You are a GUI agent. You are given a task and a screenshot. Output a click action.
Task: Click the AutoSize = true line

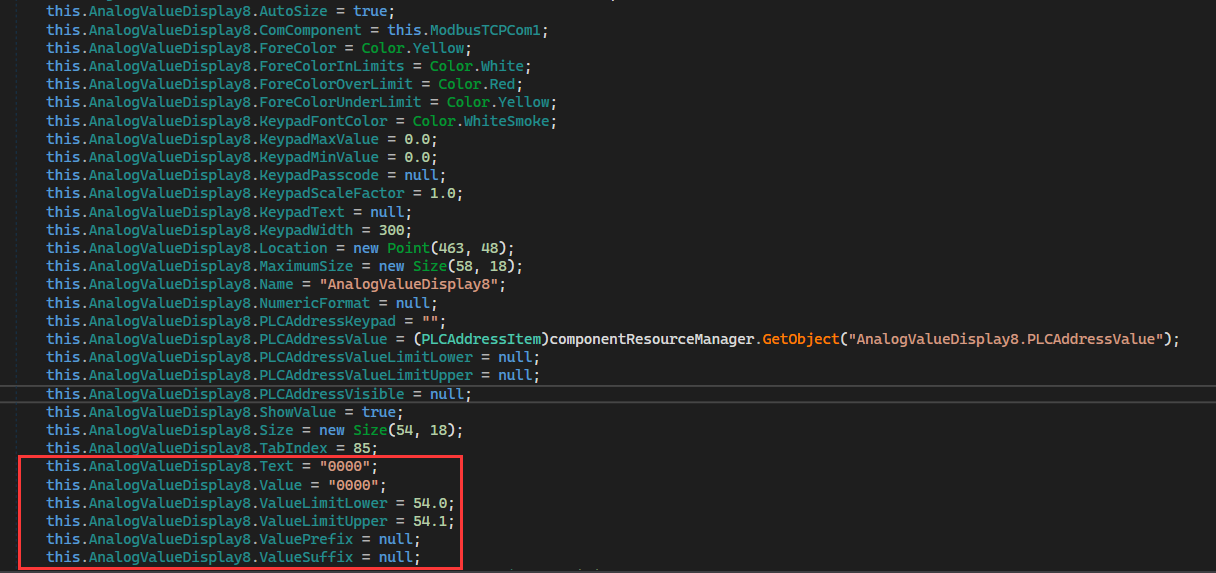click(221, 11)
